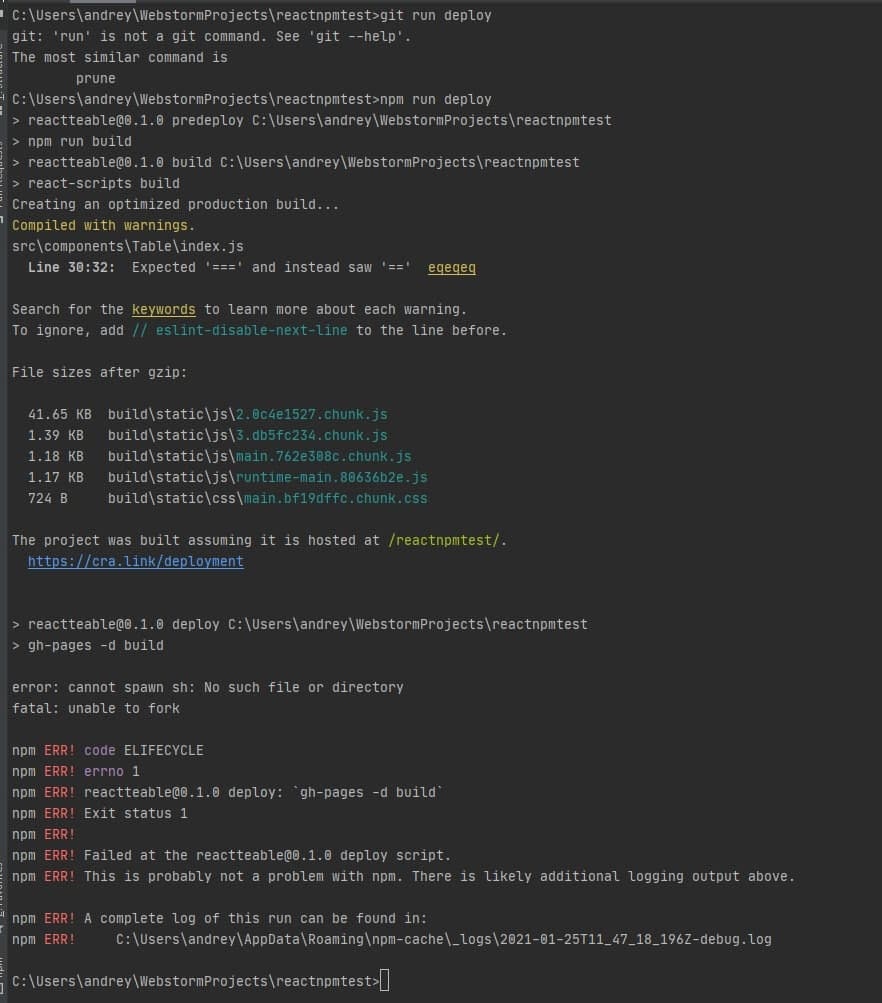This screenshot has height=1003, width=882.
Task: Click the yellow '/reactnpmtest/' host path
Action: click(x=444, y=541)
